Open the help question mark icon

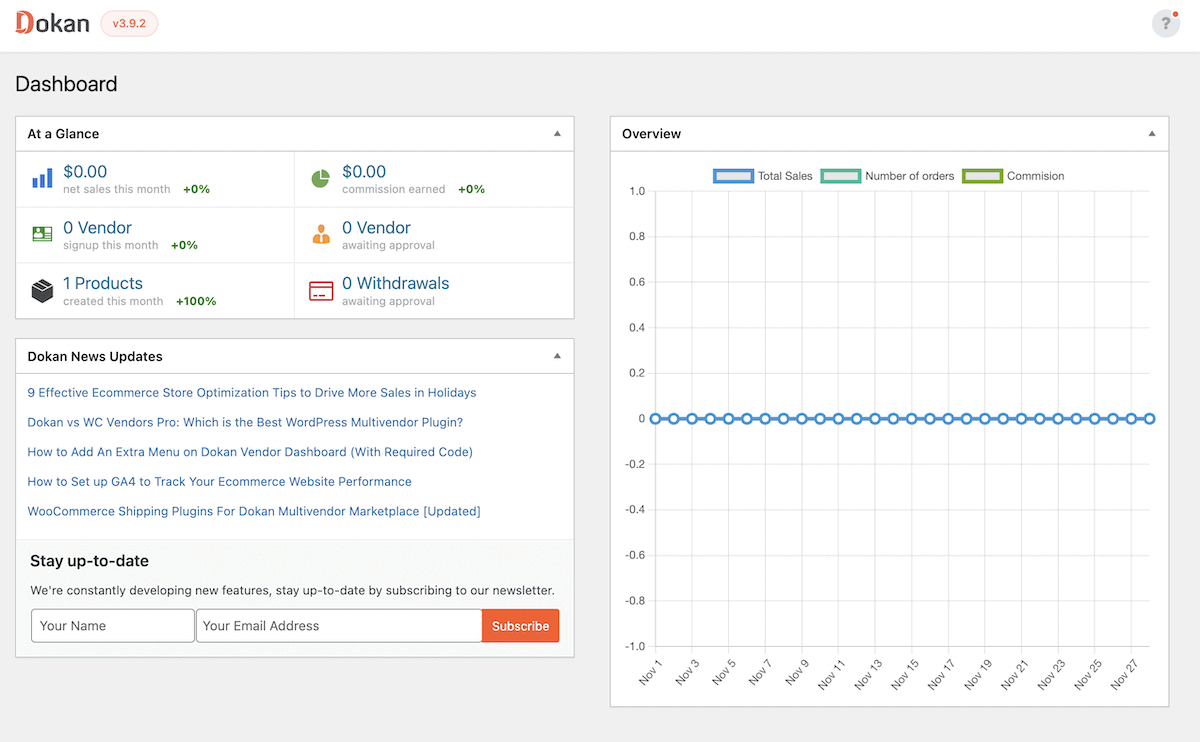[x=1166, y=24]
